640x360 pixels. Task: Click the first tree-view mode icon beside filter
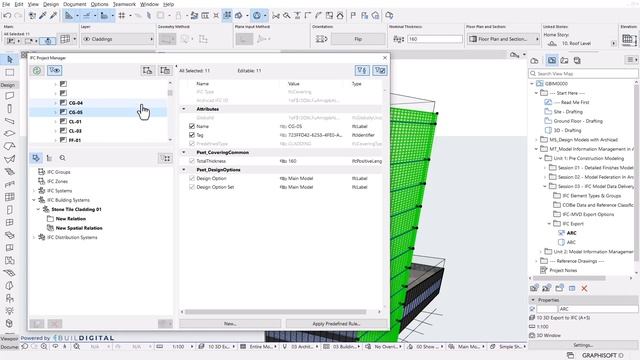coord(147,70)
